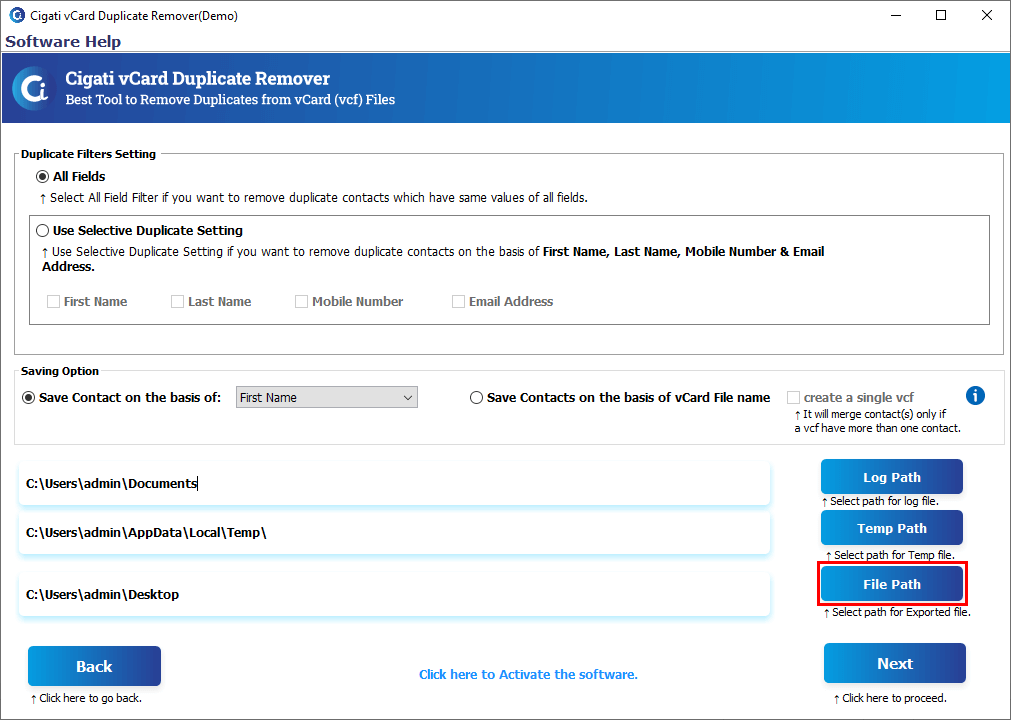Click the Cigati app icon in the title bar

coord(16,15)
